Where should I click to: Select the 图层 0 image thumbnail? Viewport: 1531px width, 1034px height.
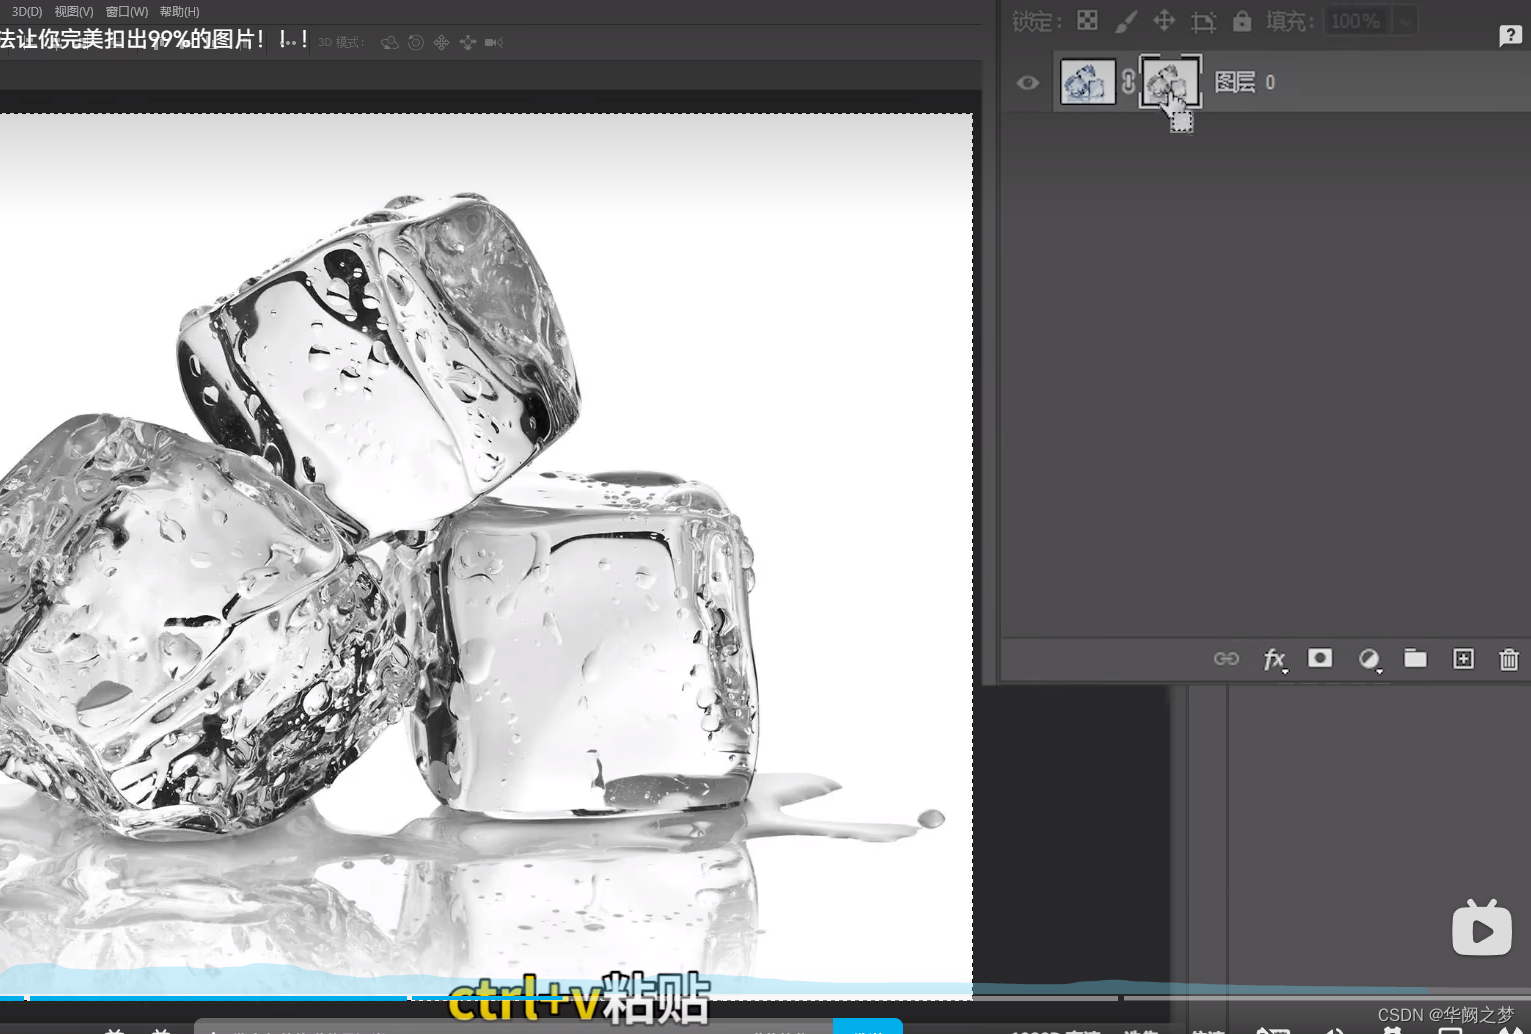point(1088,82)
